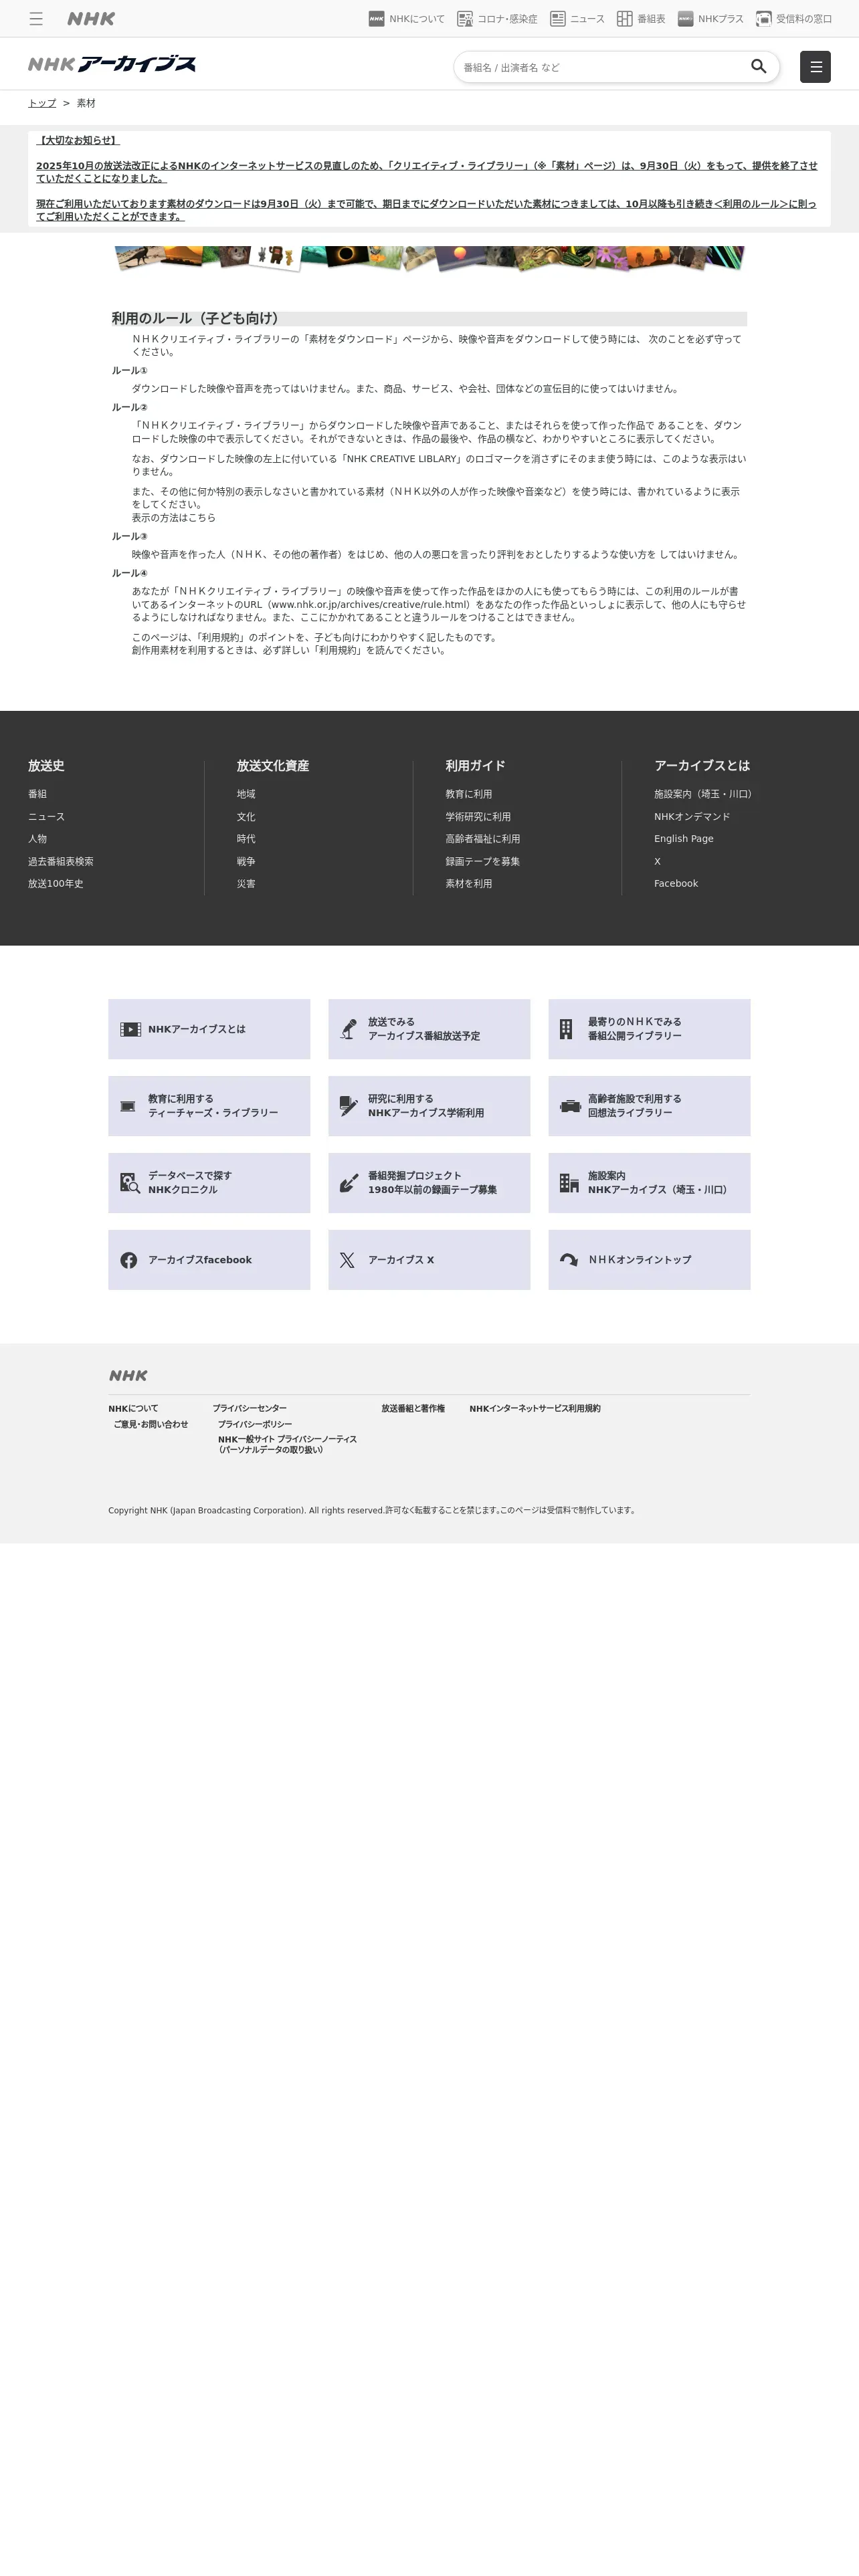Open the アーカイブスfacebook button text
The image size is (859, 2576).
pos(200,1260)
